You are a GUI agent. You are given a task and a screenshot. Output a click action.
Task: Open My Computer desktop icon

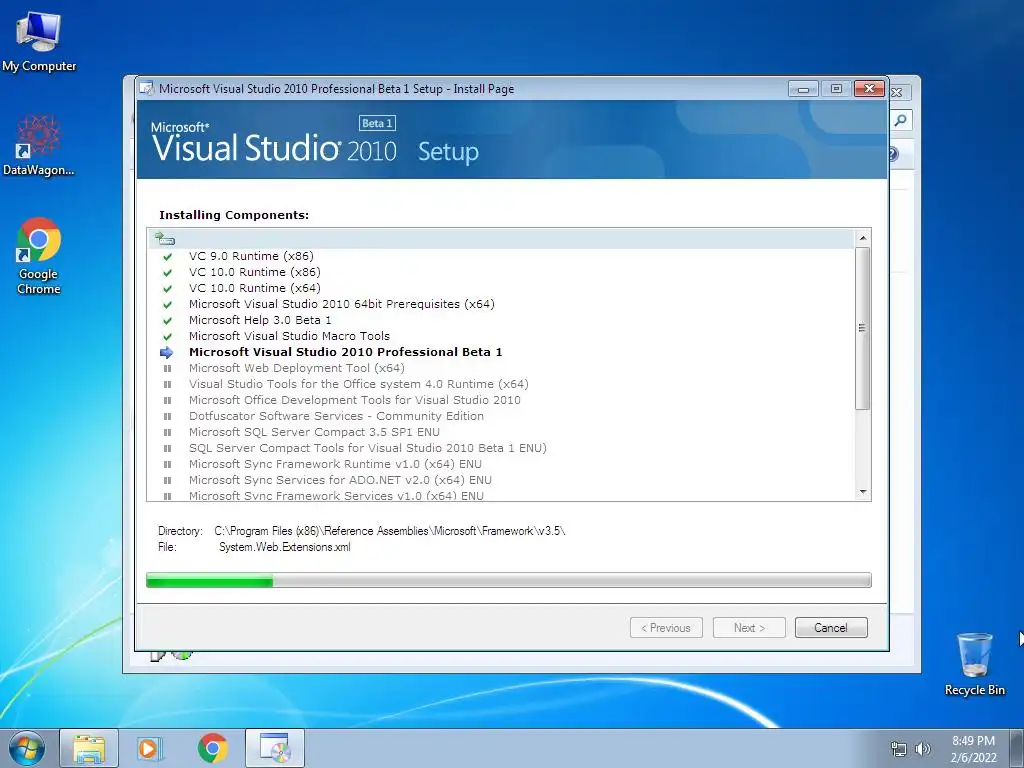pyautogui.click(x=39, y=41)
